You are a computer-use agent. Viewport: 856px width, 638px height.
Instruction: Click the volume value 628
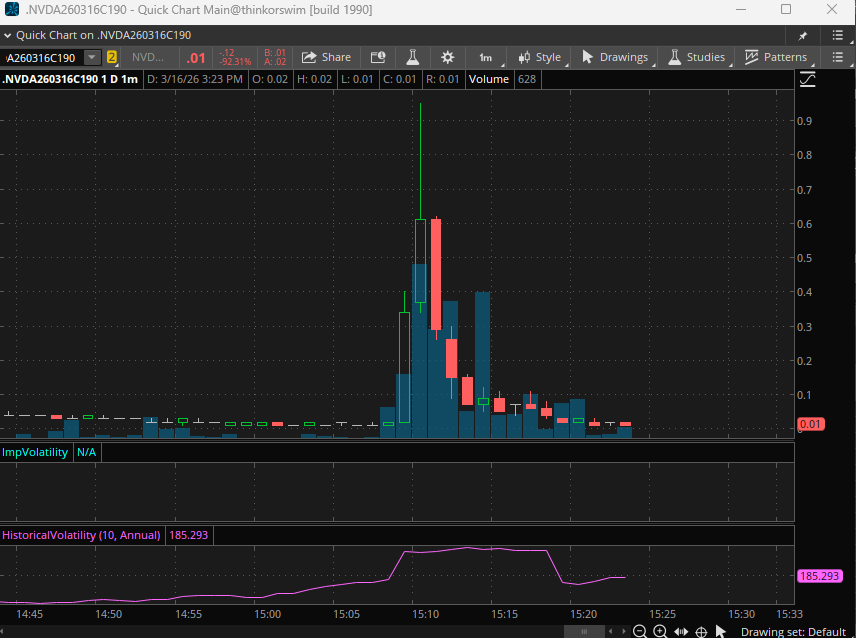[527, 79]
